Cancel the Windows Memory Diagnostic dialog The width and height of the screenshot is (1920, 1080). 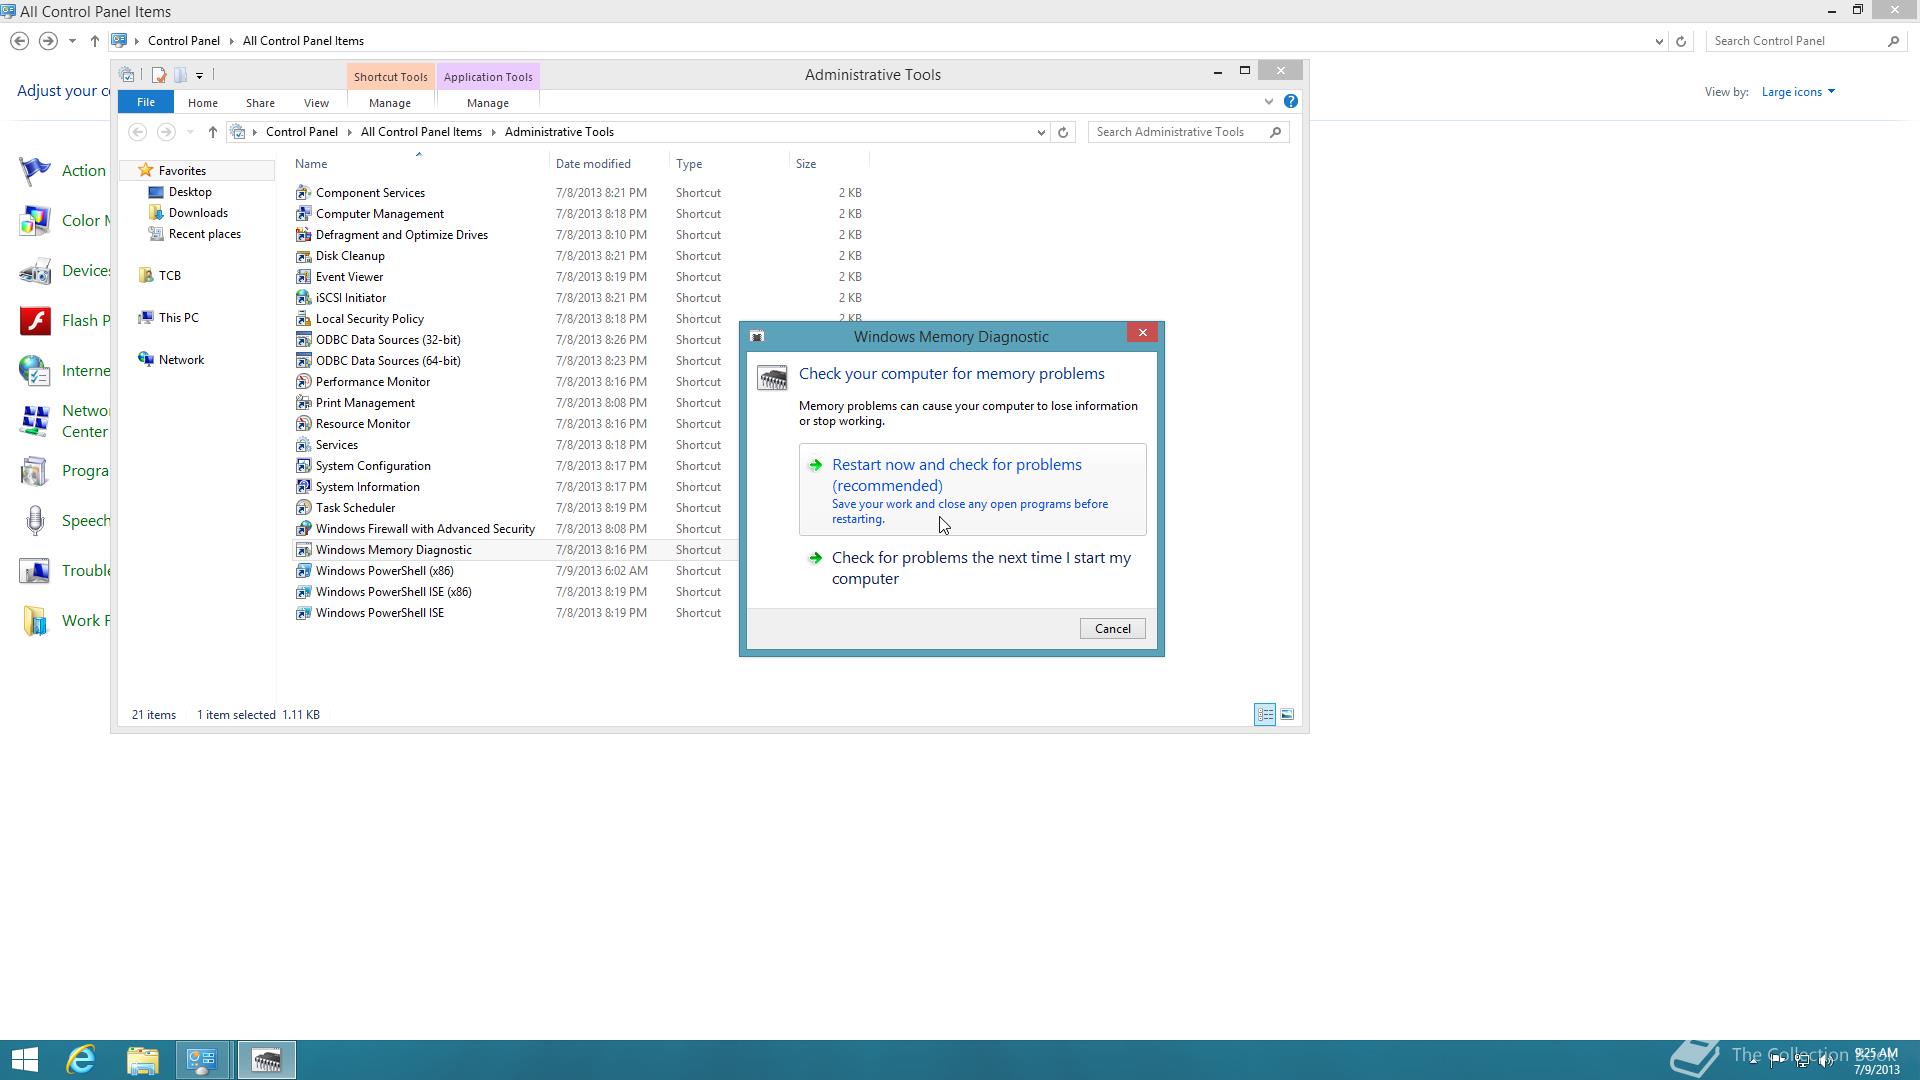(x=1112, y=629)
